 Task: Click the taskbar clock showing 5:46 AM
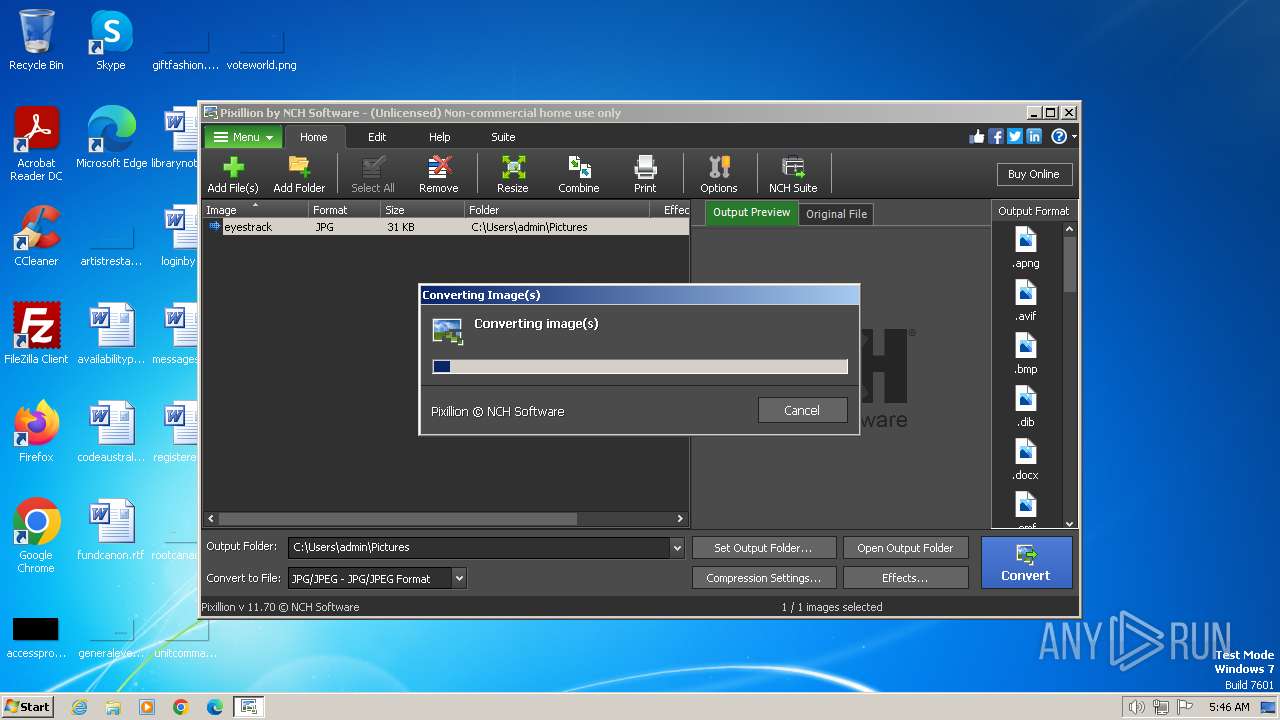pos(1229,707)
